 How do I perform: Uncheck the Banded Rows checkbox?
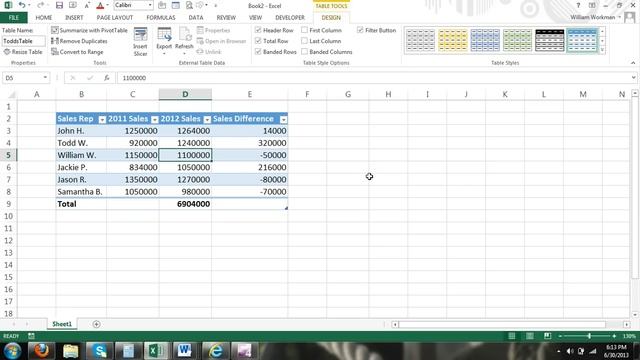[x=258, y=51]
